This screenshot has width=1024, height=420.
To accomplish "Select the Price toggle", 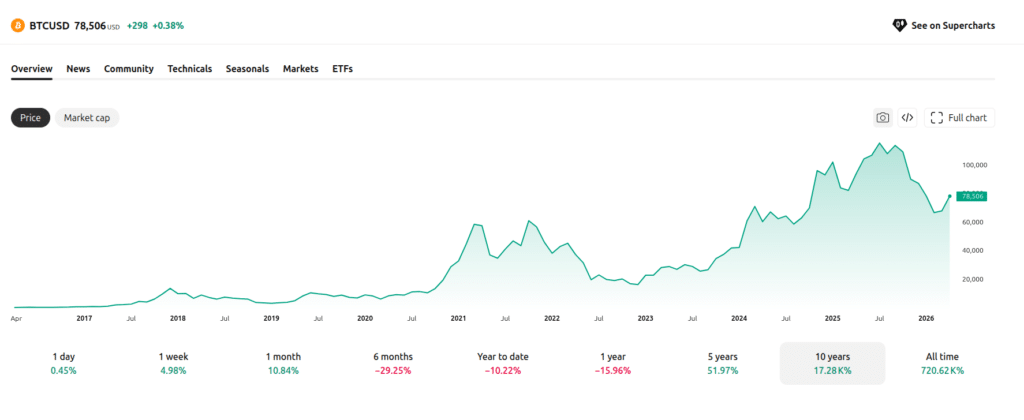I will point(30,118).
